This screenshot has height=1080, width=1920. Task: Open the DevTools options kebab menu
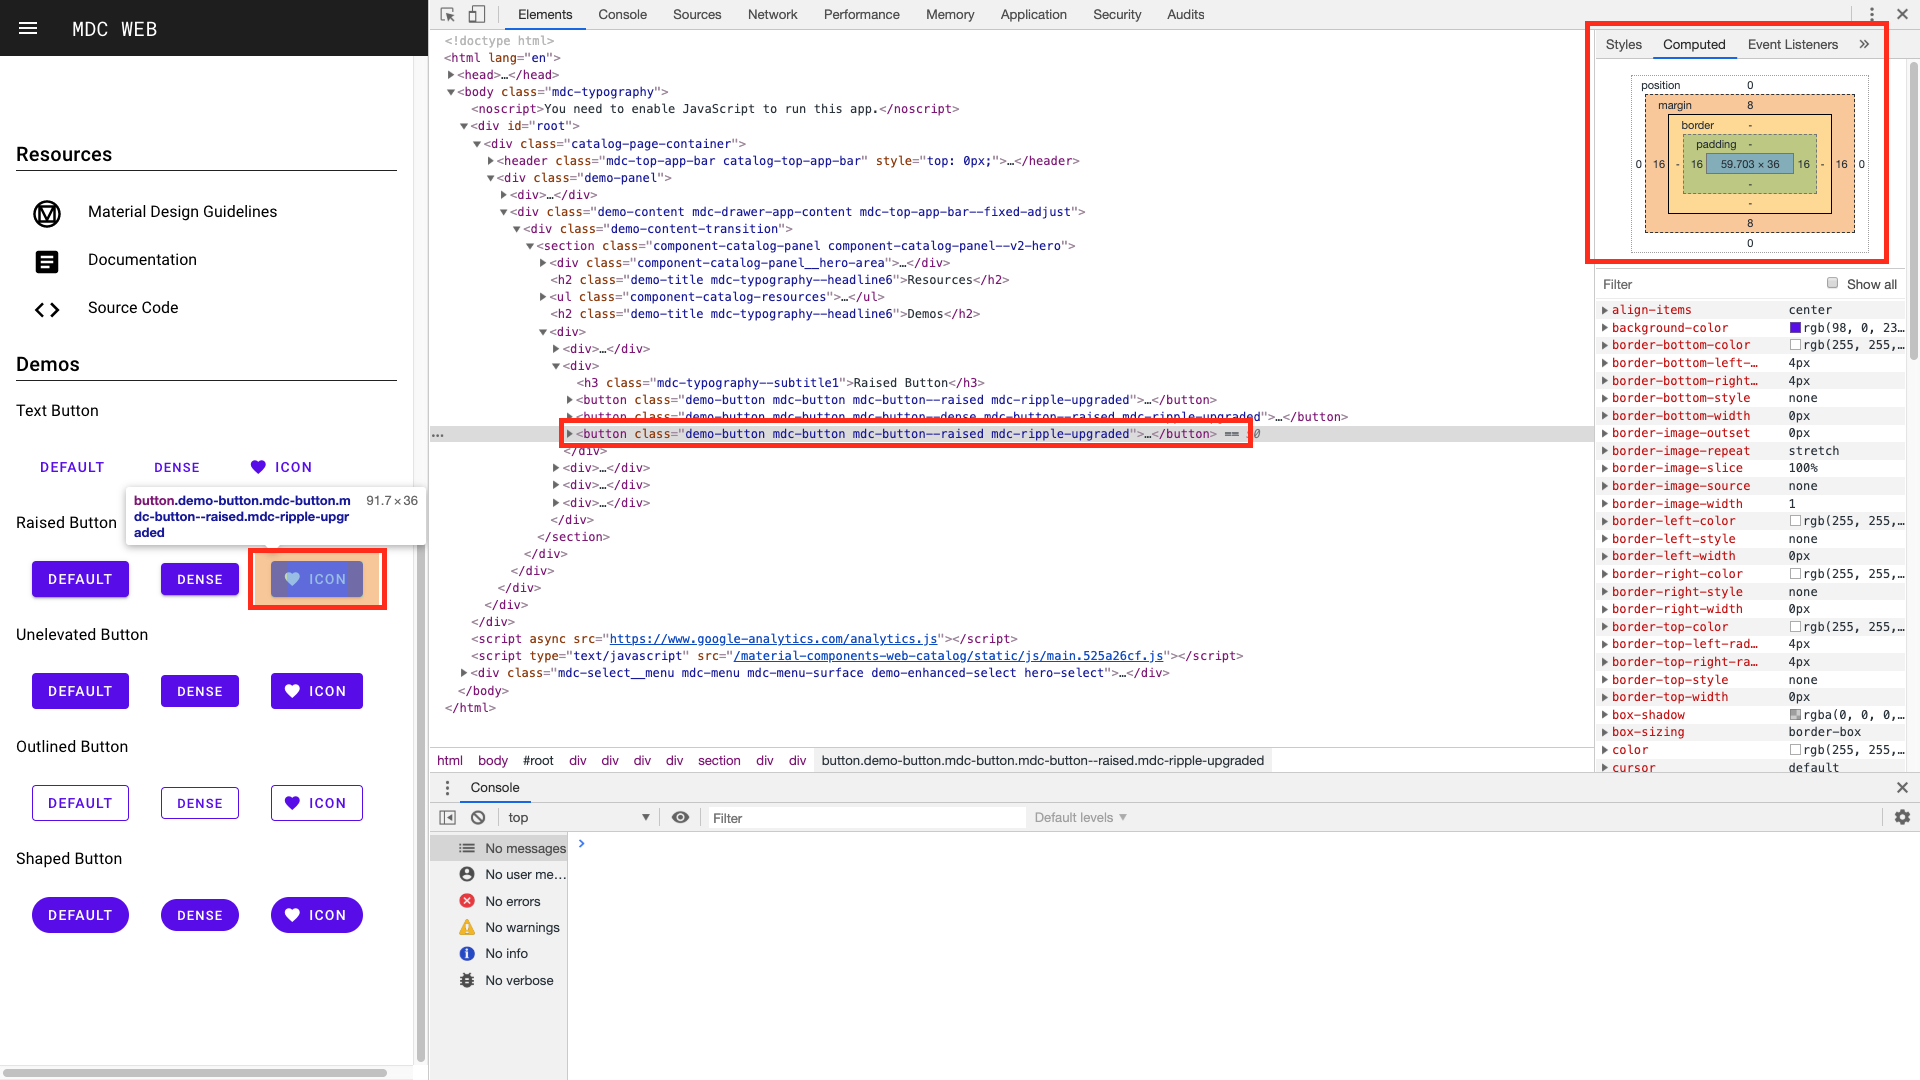[x=1871, y=14]
